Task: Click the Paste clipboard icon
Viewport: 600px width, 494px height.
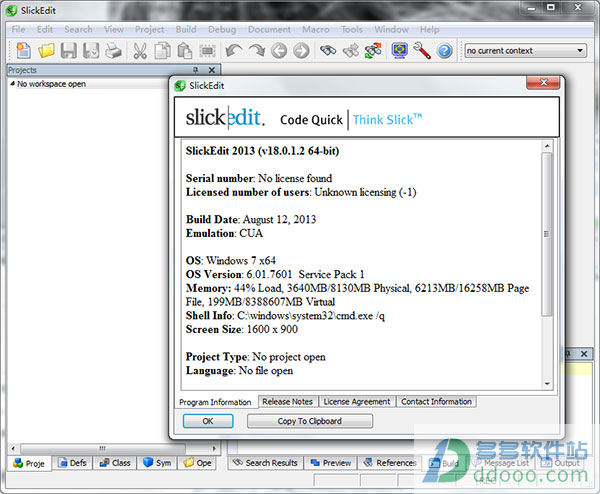Action: pos(184,51)
